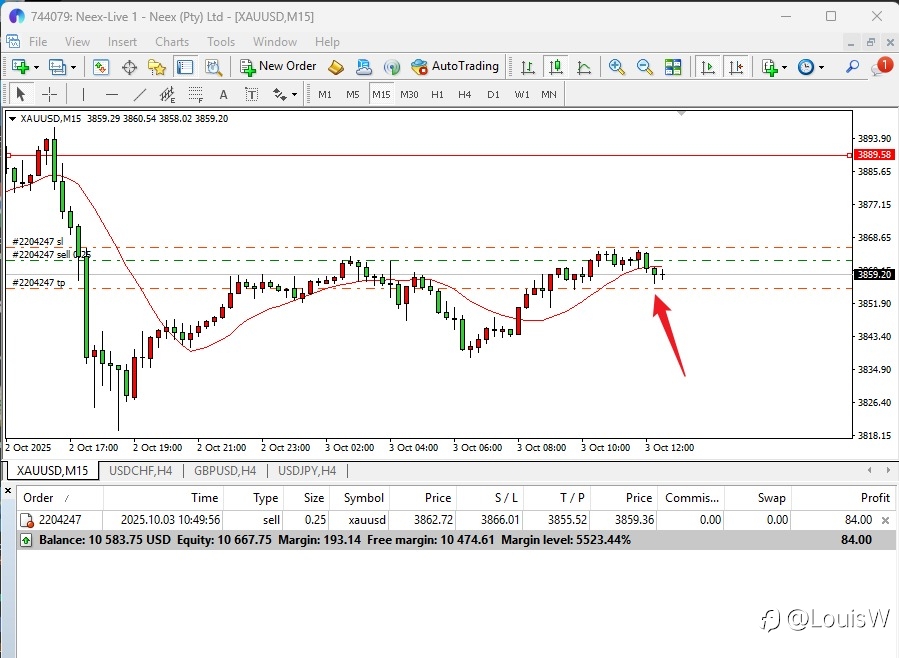Enable chart Auto Scroll toggle
899x658 pixels.
pos(708,67)
